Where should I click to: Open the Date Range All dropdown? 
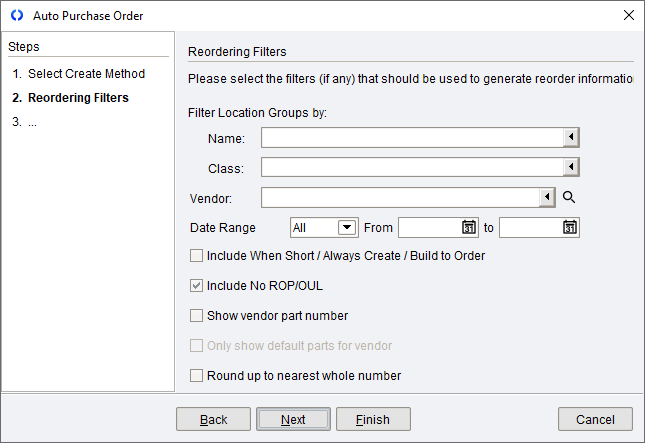347,228
